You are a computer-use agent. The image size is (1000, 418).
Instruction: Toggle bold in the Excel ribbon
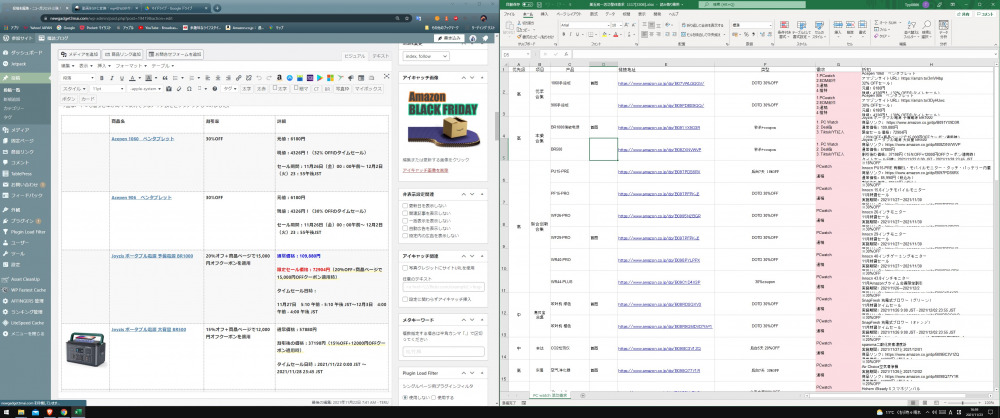click(563, 34)
